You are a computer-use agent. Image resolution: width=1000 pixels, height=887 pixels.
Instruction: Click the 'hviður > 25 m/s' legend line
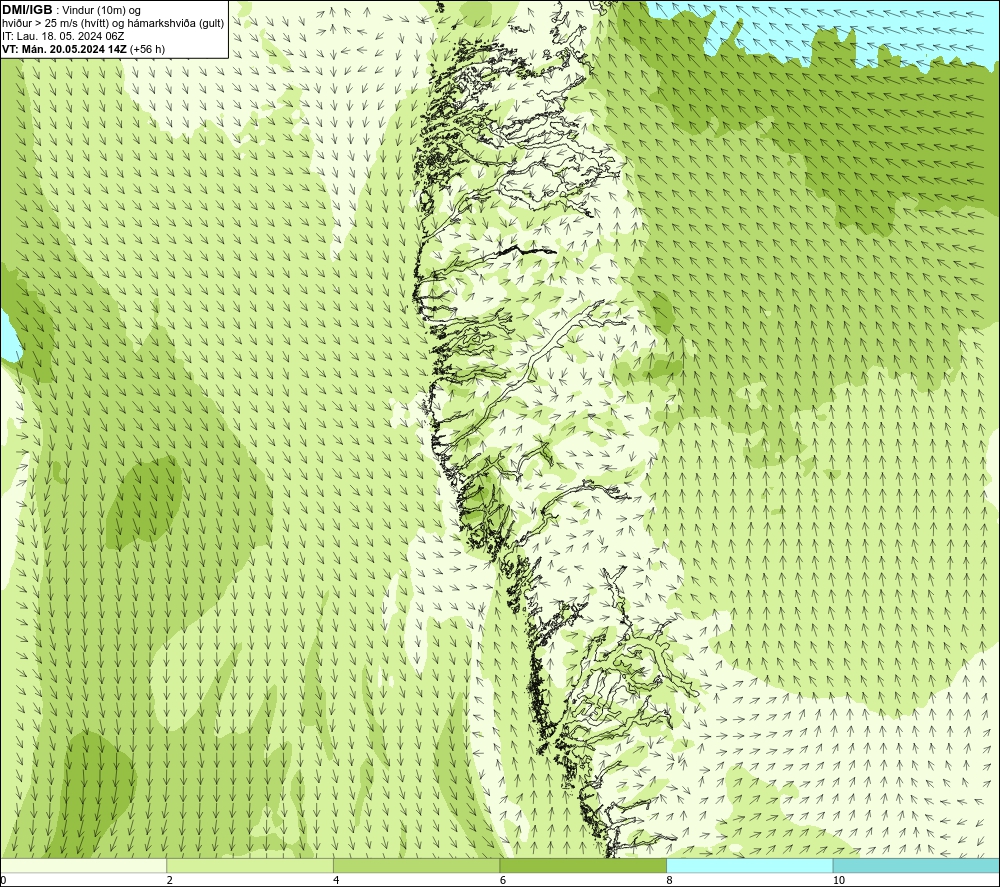(x=113, y=23)
